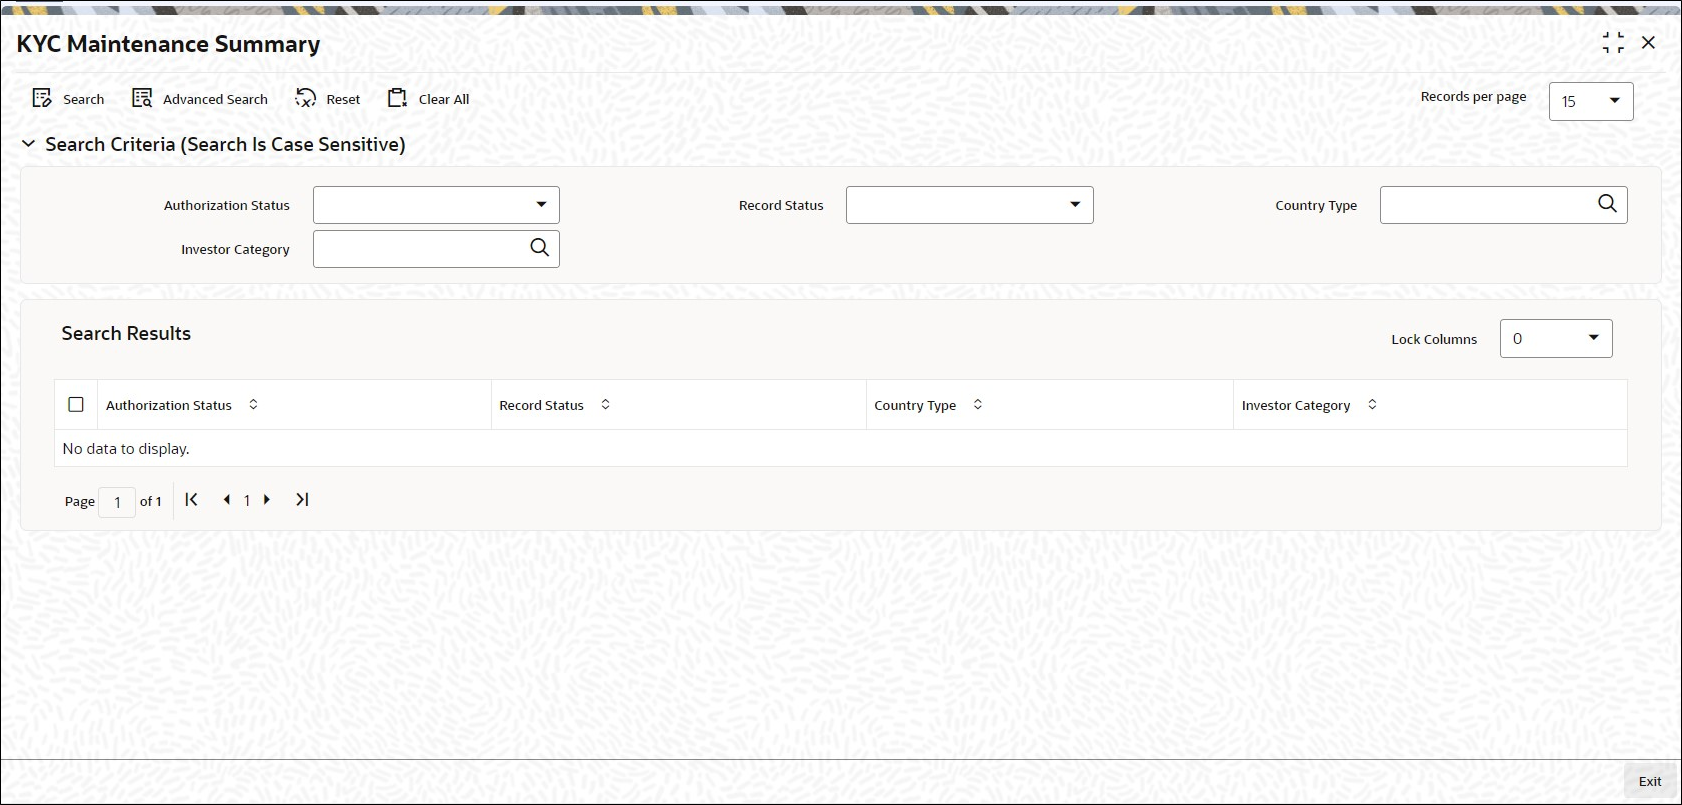The height and width of the screenshot is (805, 1682).
Task: Sort by Record Status column arrows
Action: pos(605,404)
